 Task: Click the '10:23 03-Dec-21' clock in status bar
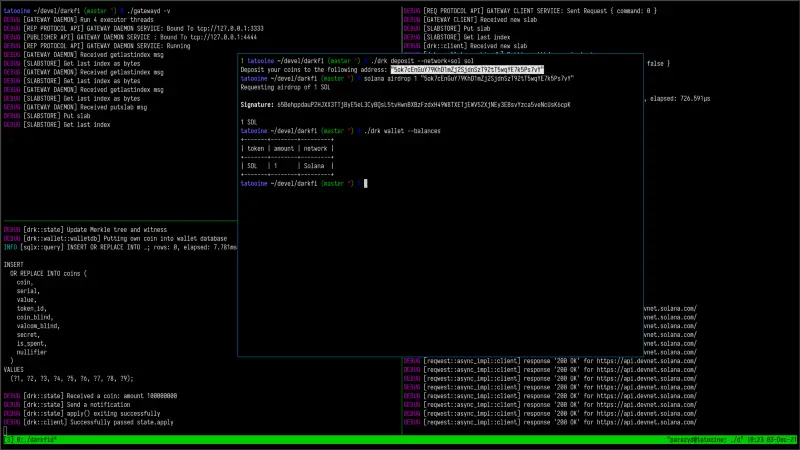click(772, 439)
